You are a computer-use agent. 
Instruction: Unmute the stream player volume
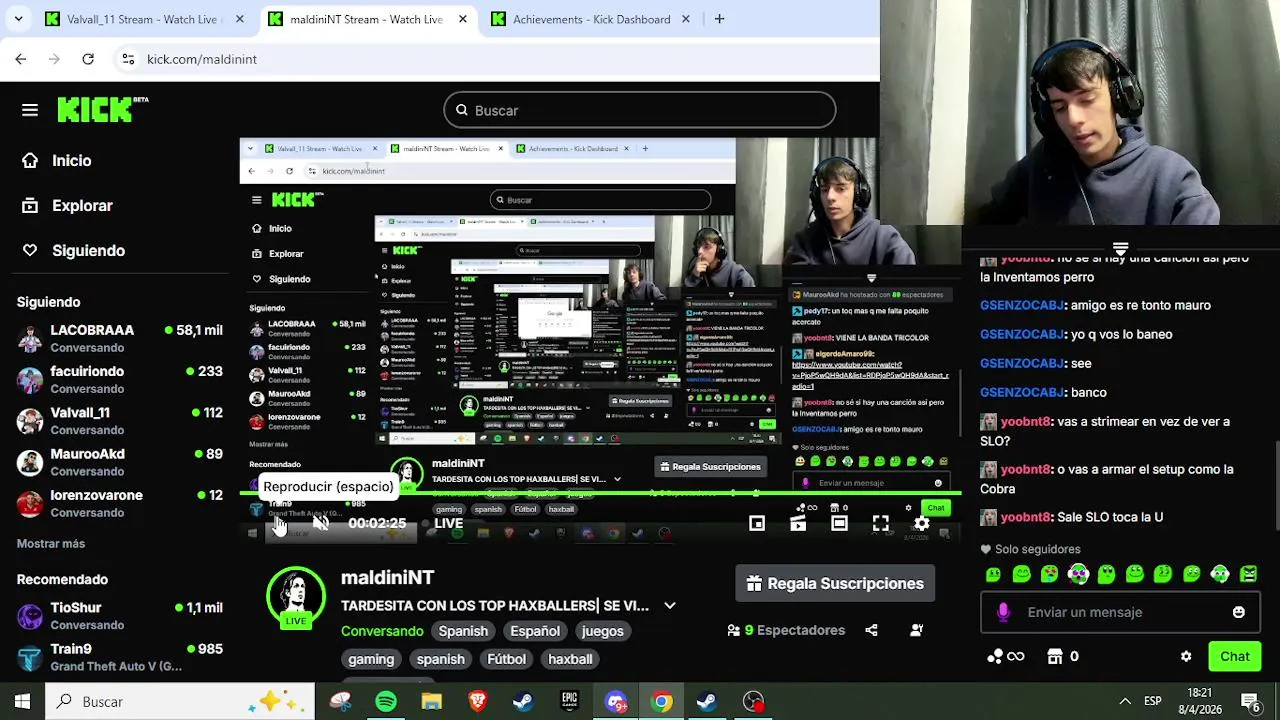320,523
